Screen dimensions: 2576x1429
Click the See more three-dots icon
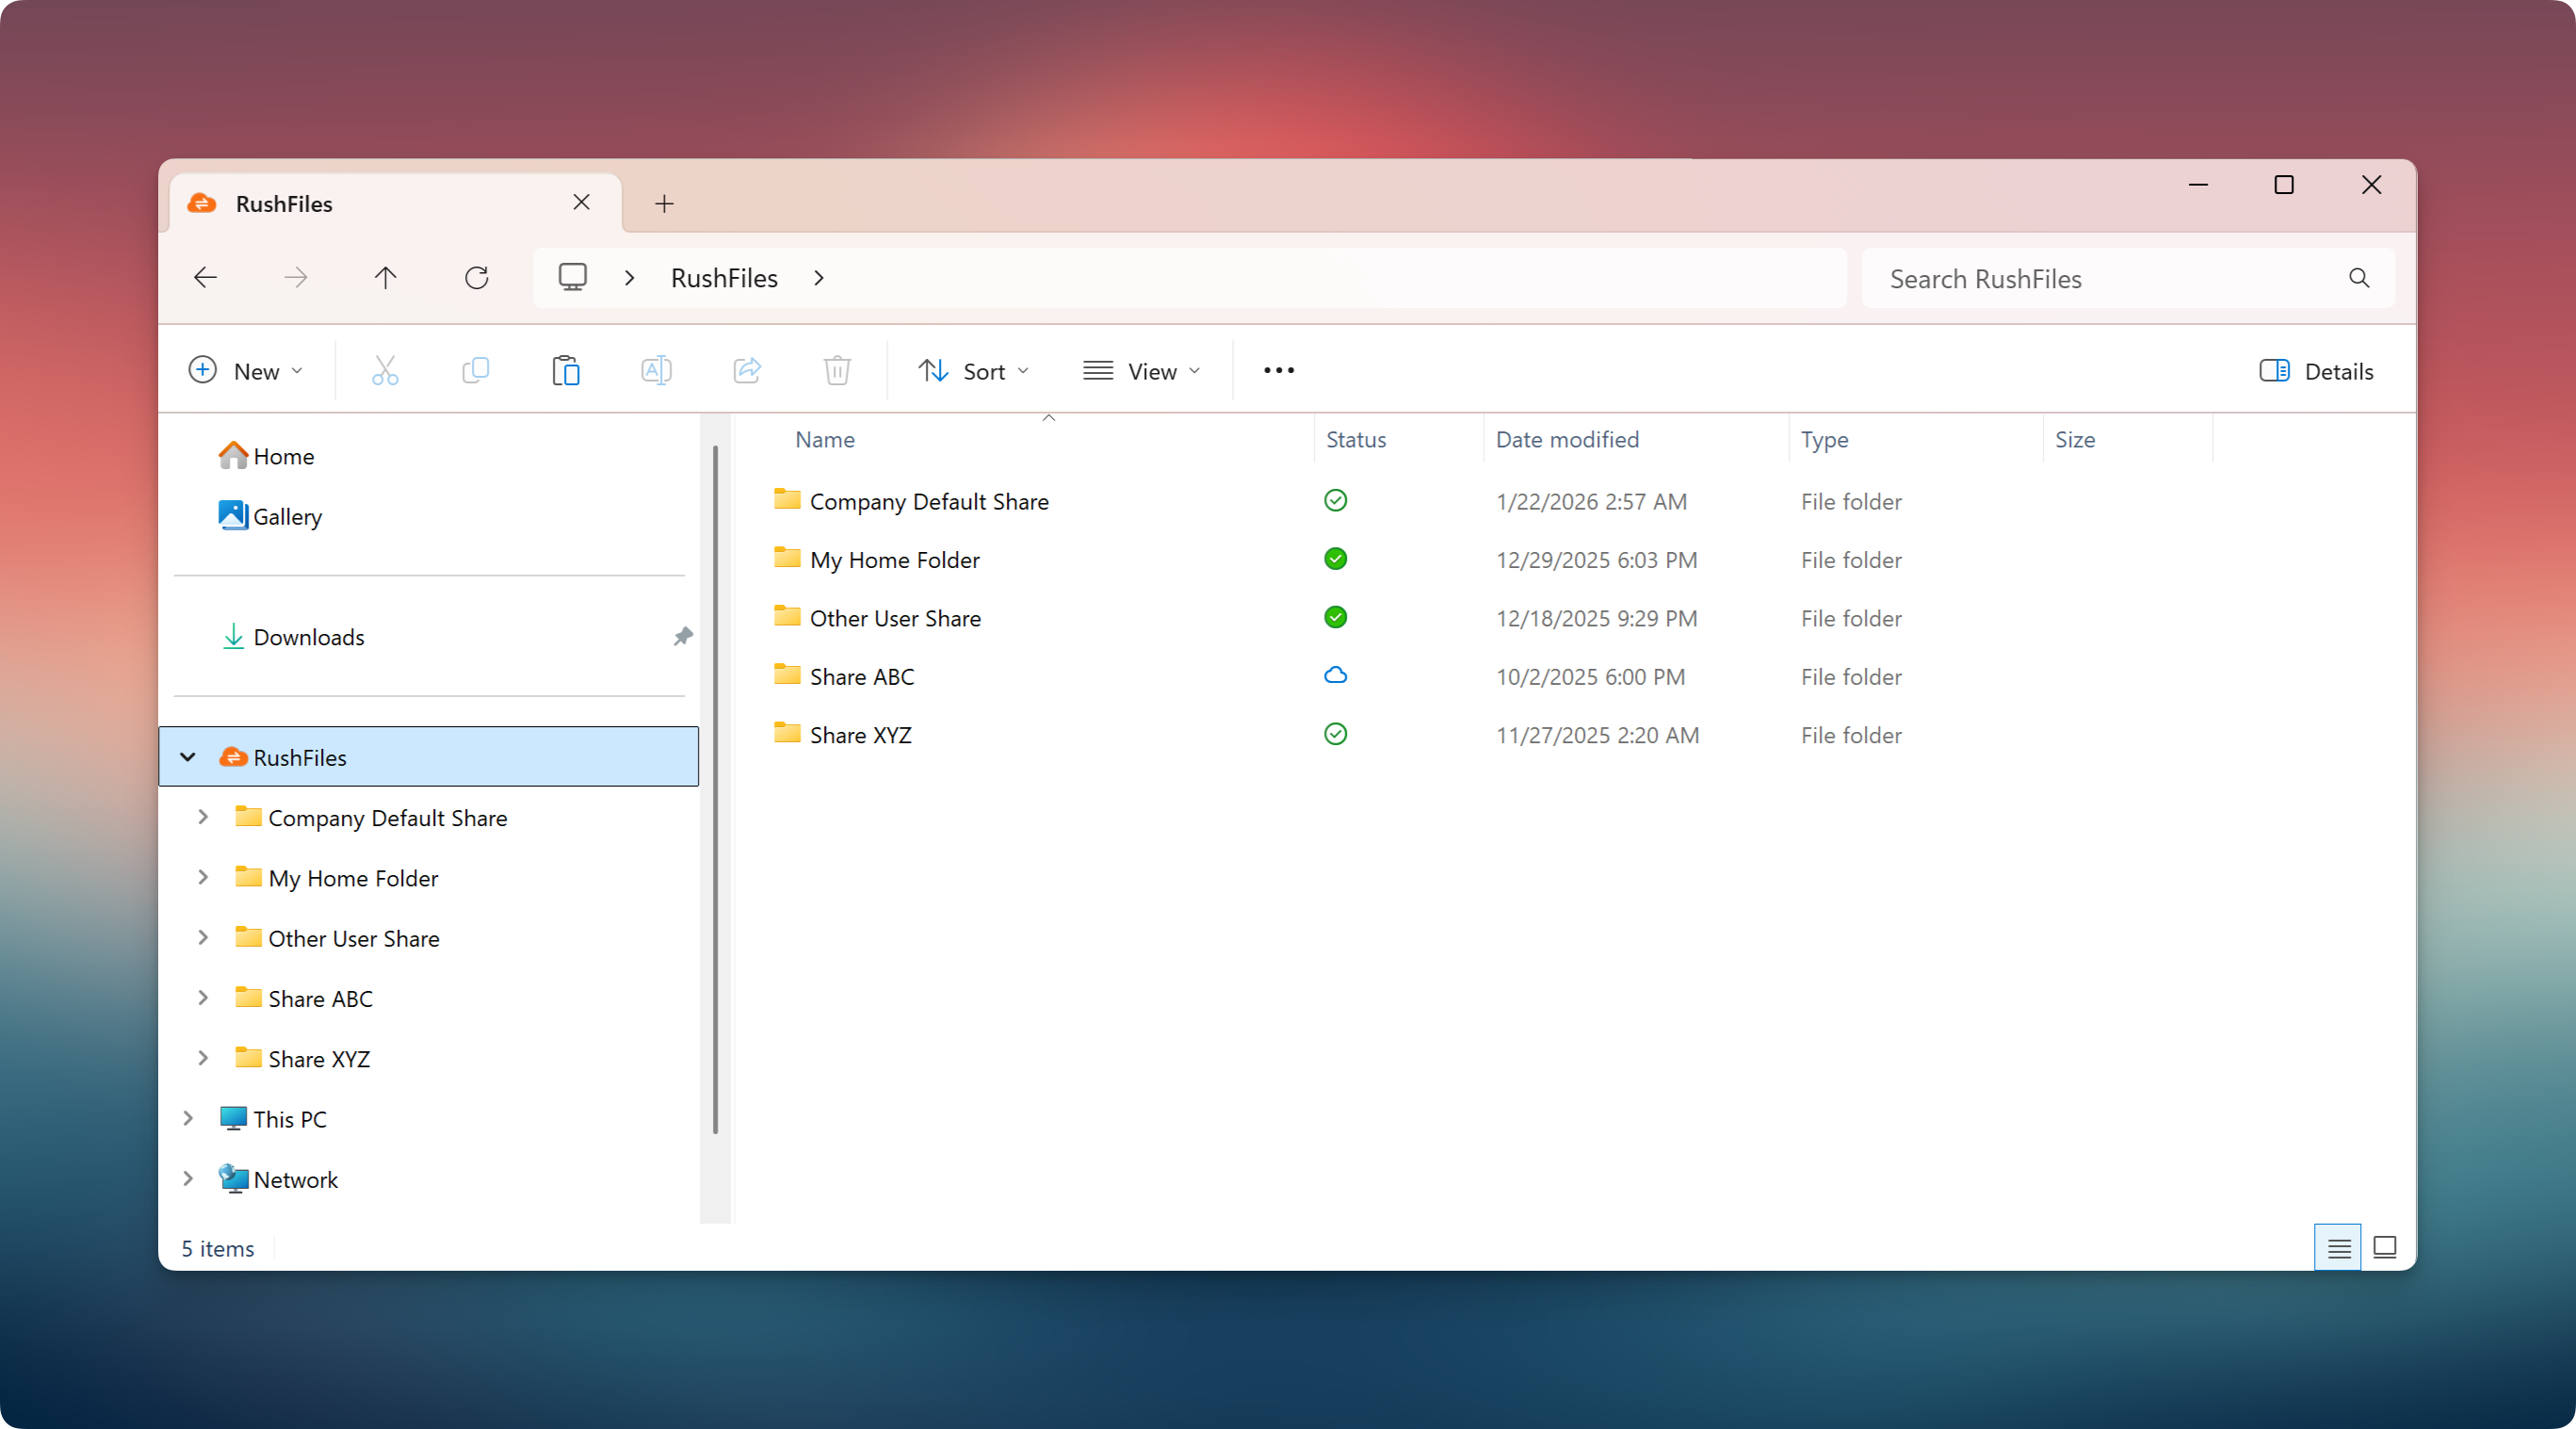tap(1279, 371)
